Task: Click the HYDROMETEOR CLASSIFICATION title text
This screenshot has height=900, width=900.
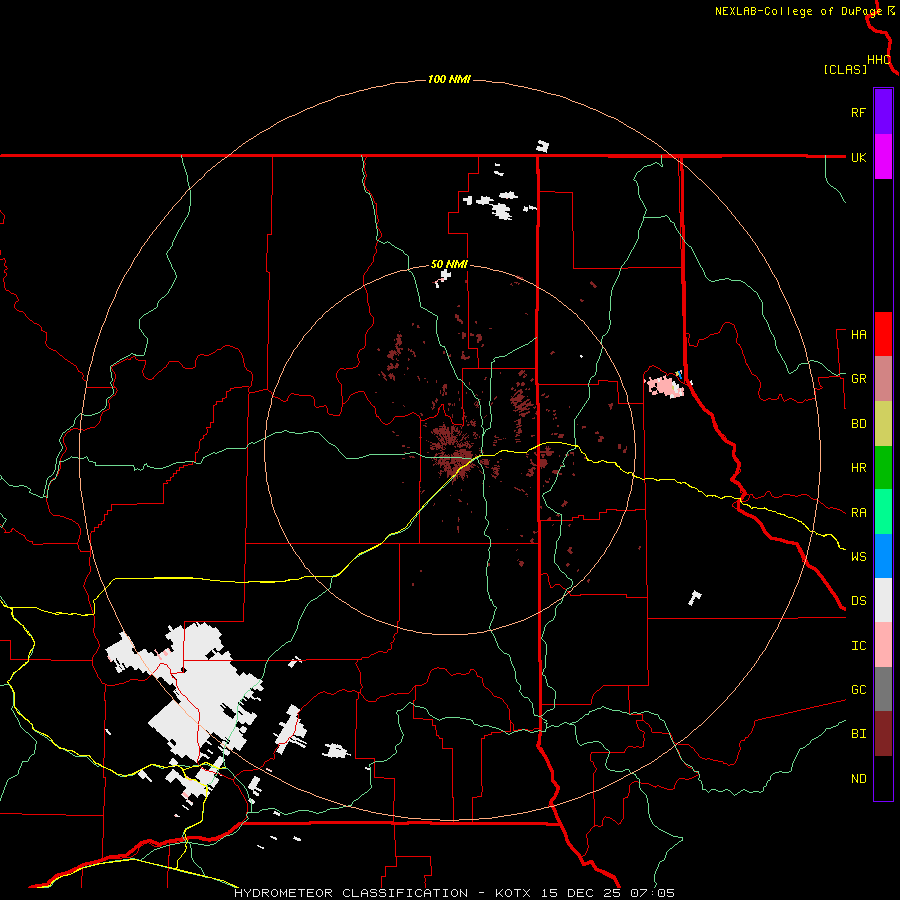Action: pos(351,893)
